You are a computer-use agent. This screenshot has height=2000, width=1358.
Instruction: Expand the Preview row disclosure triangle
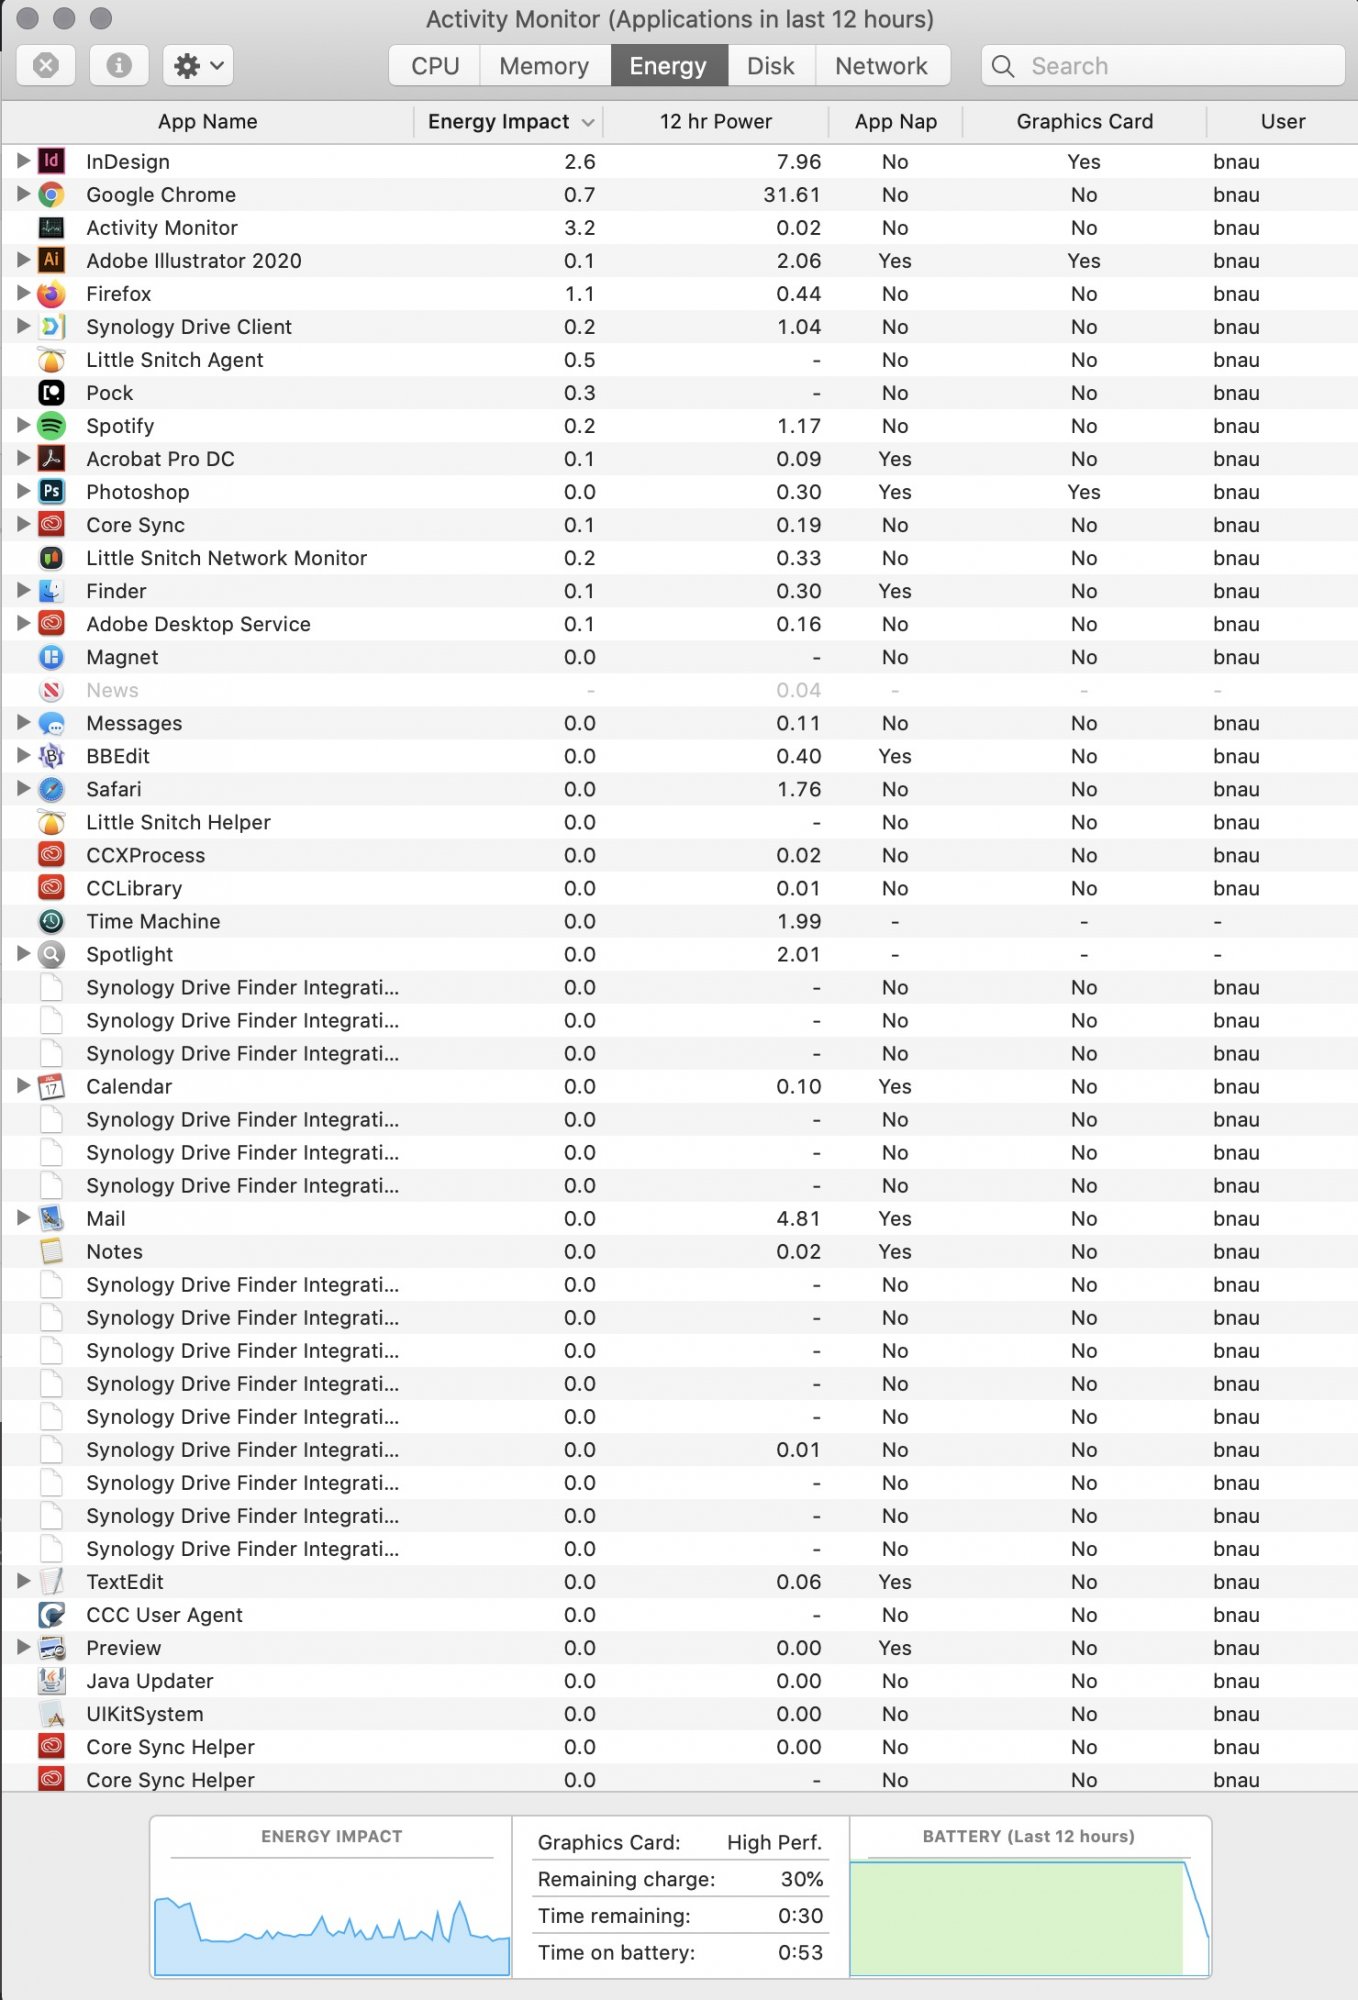coord(23,1646)
